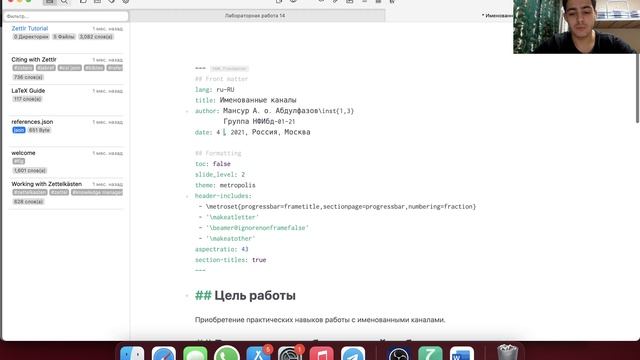
Task: Click the section-titles: true line
Action: (x=231, y=260)
